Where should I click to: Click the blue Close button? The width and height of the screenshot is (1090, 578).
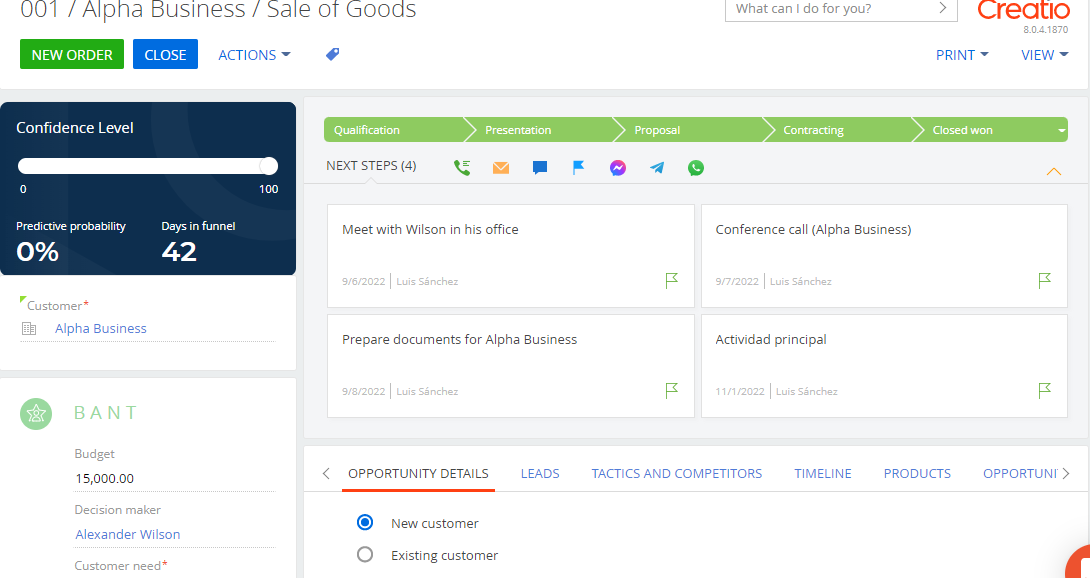pos(165,54)
